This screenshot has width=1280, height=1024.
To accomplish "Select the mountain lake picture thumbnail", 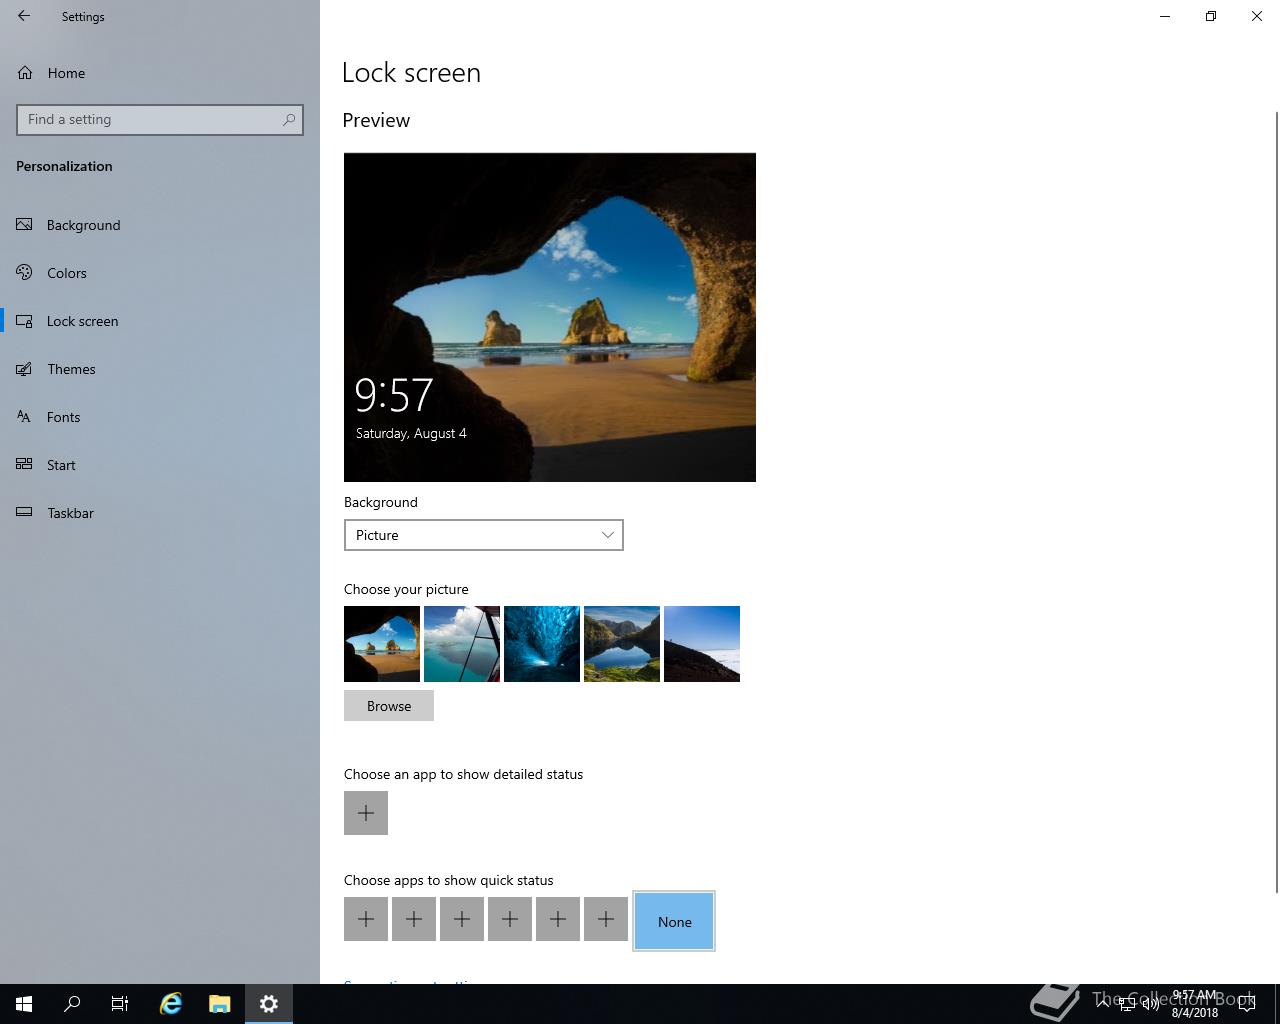I will click(622, 644).
